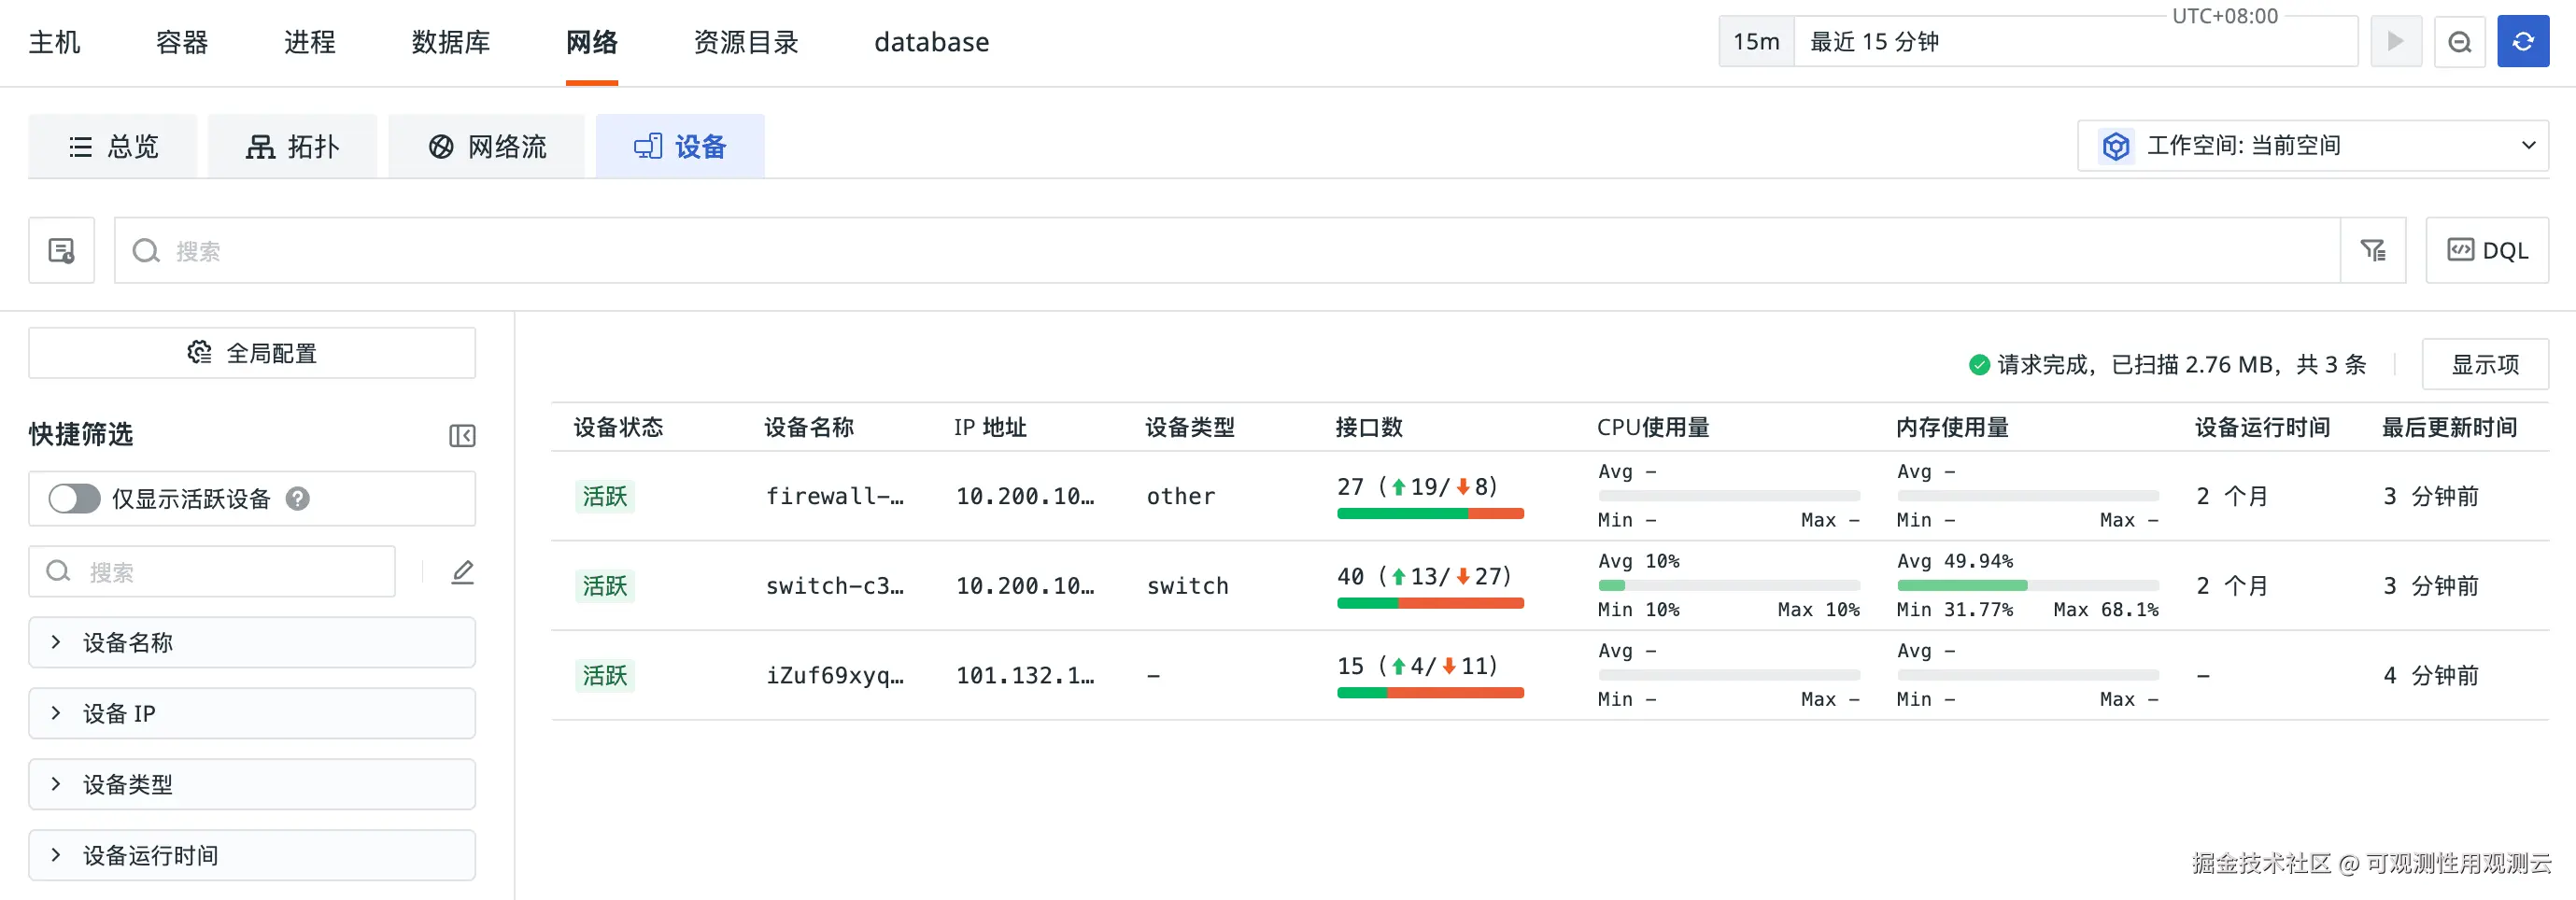This screenshot has width=2576, height=900.
Task: Open the 显示项 column settings button
Action: tap(2485, 364)
